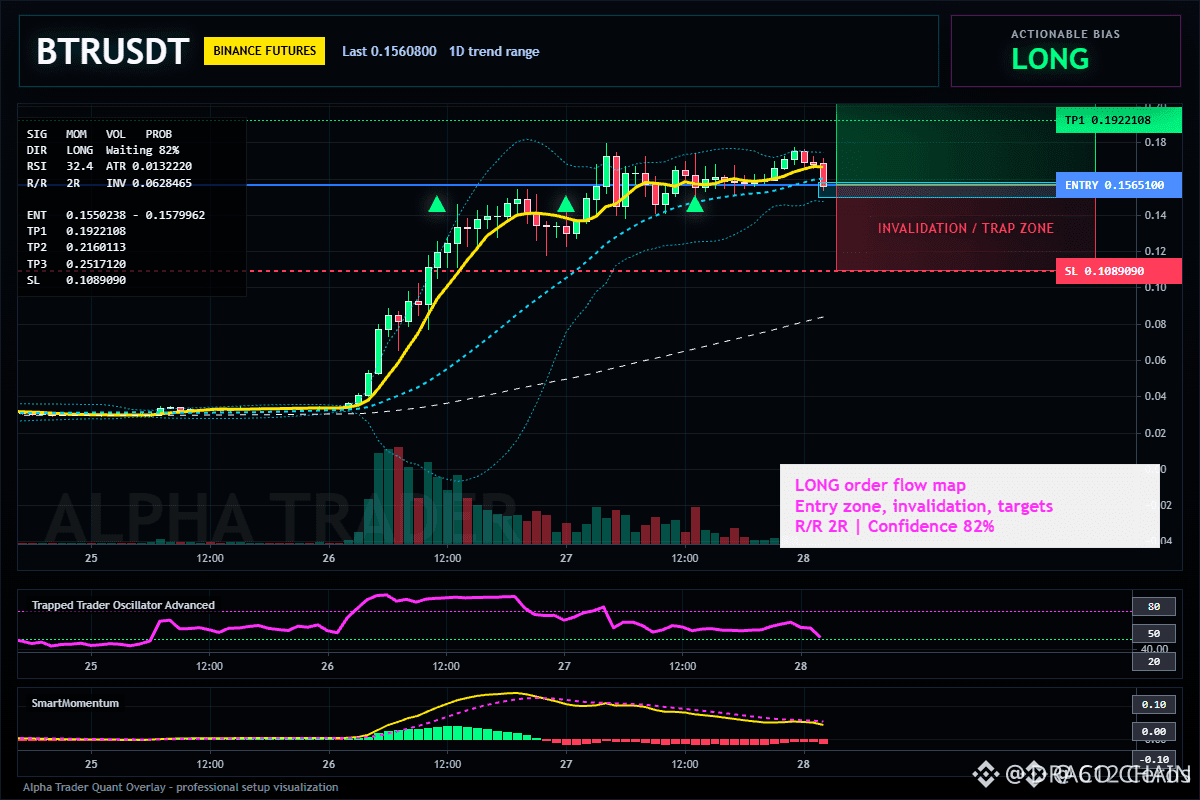Click the SmartMomentum 0.00 axis label
1200x800 pixels.
click(x=1153, y=732)
